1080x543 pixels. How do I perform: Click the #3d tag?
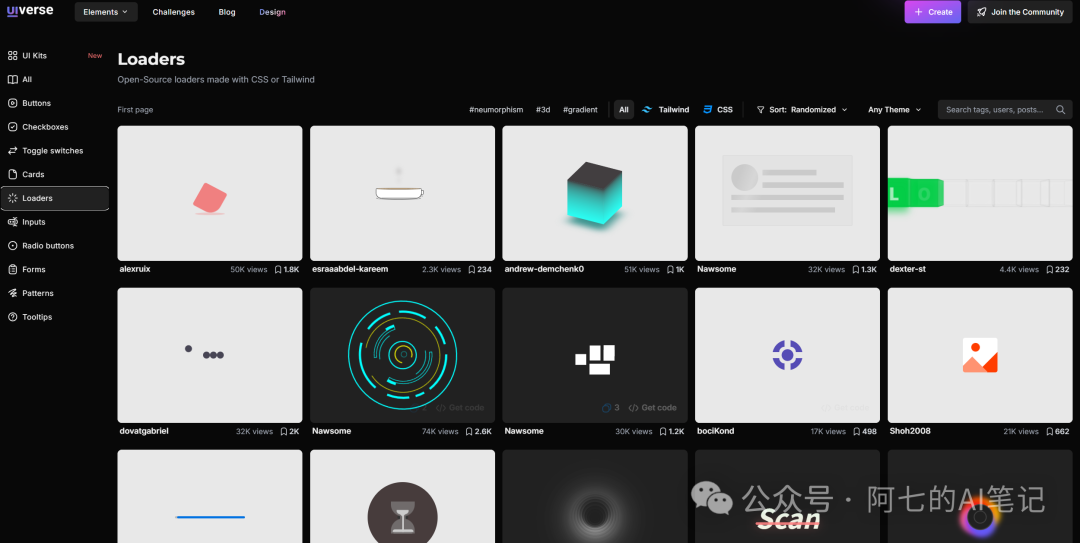click(543, 110)
